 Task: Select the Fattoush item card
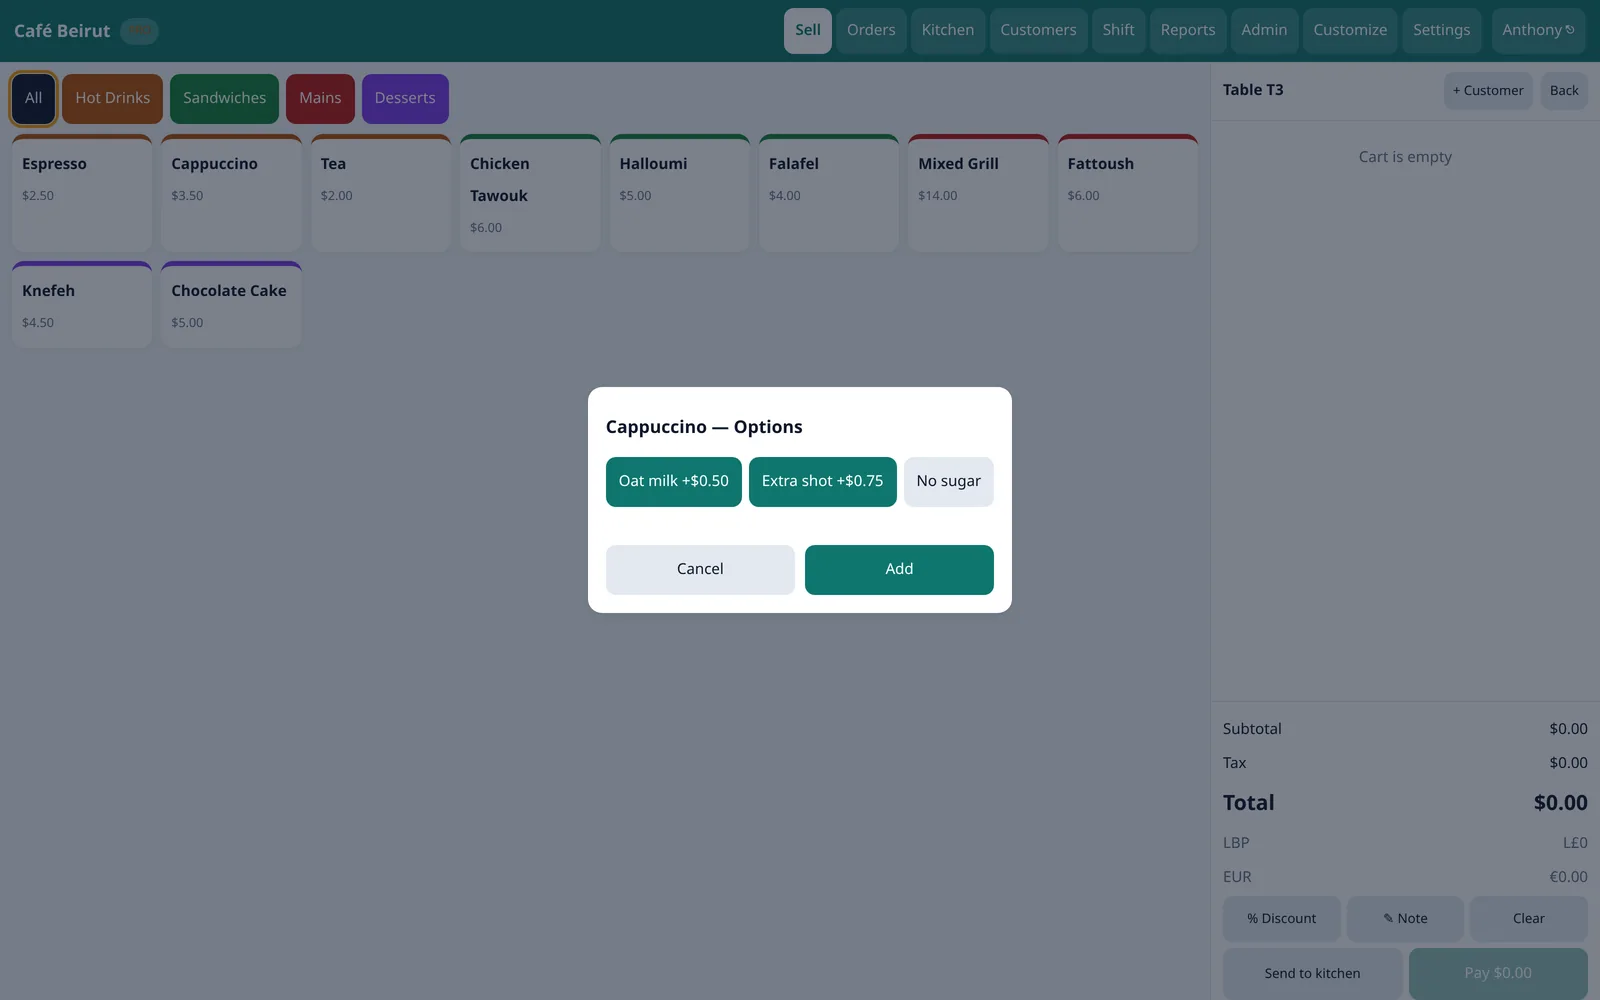tap(1128, 193)
